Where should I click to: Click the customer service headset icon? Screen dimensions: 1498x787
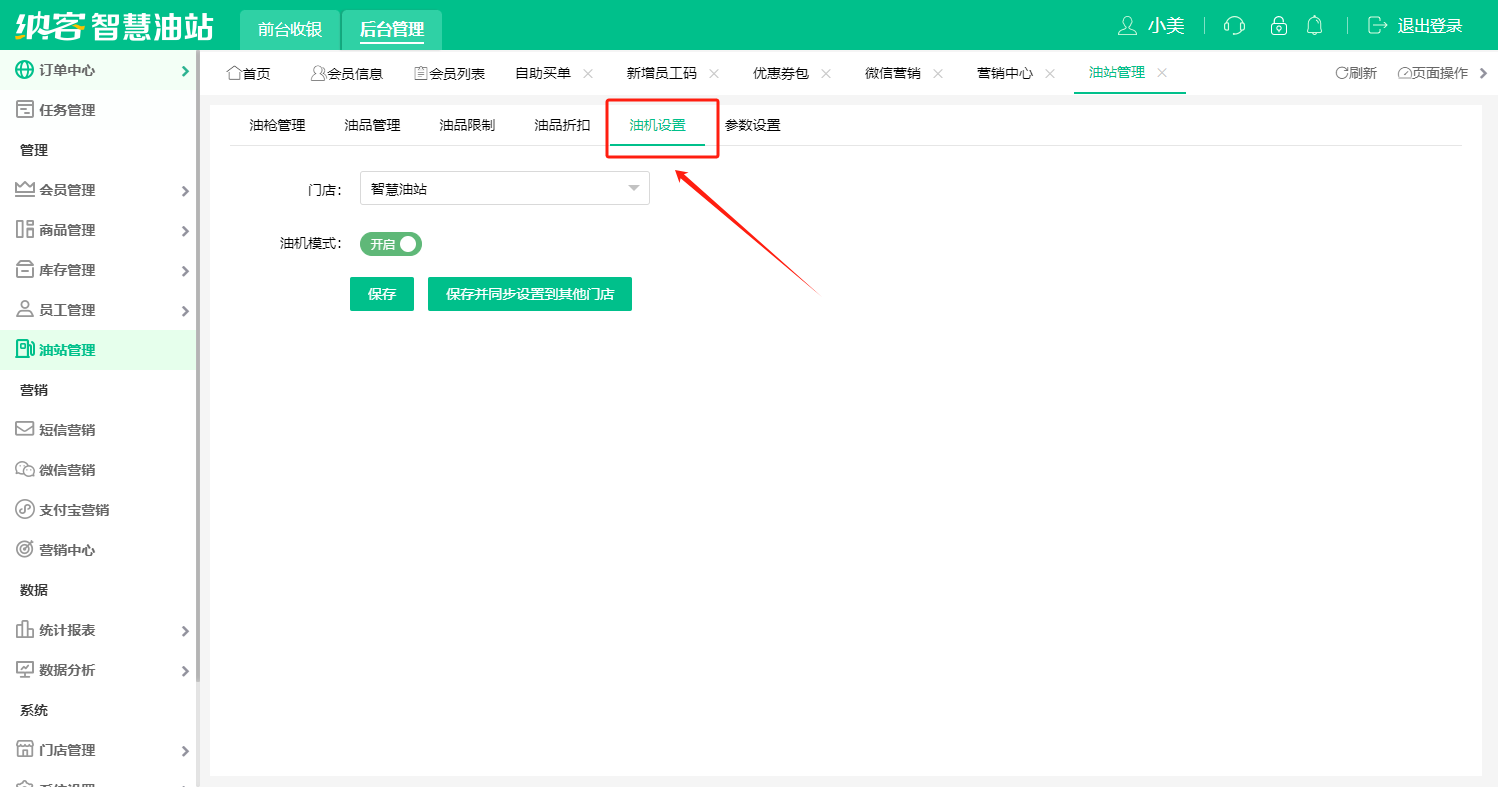pos(1234,26)
